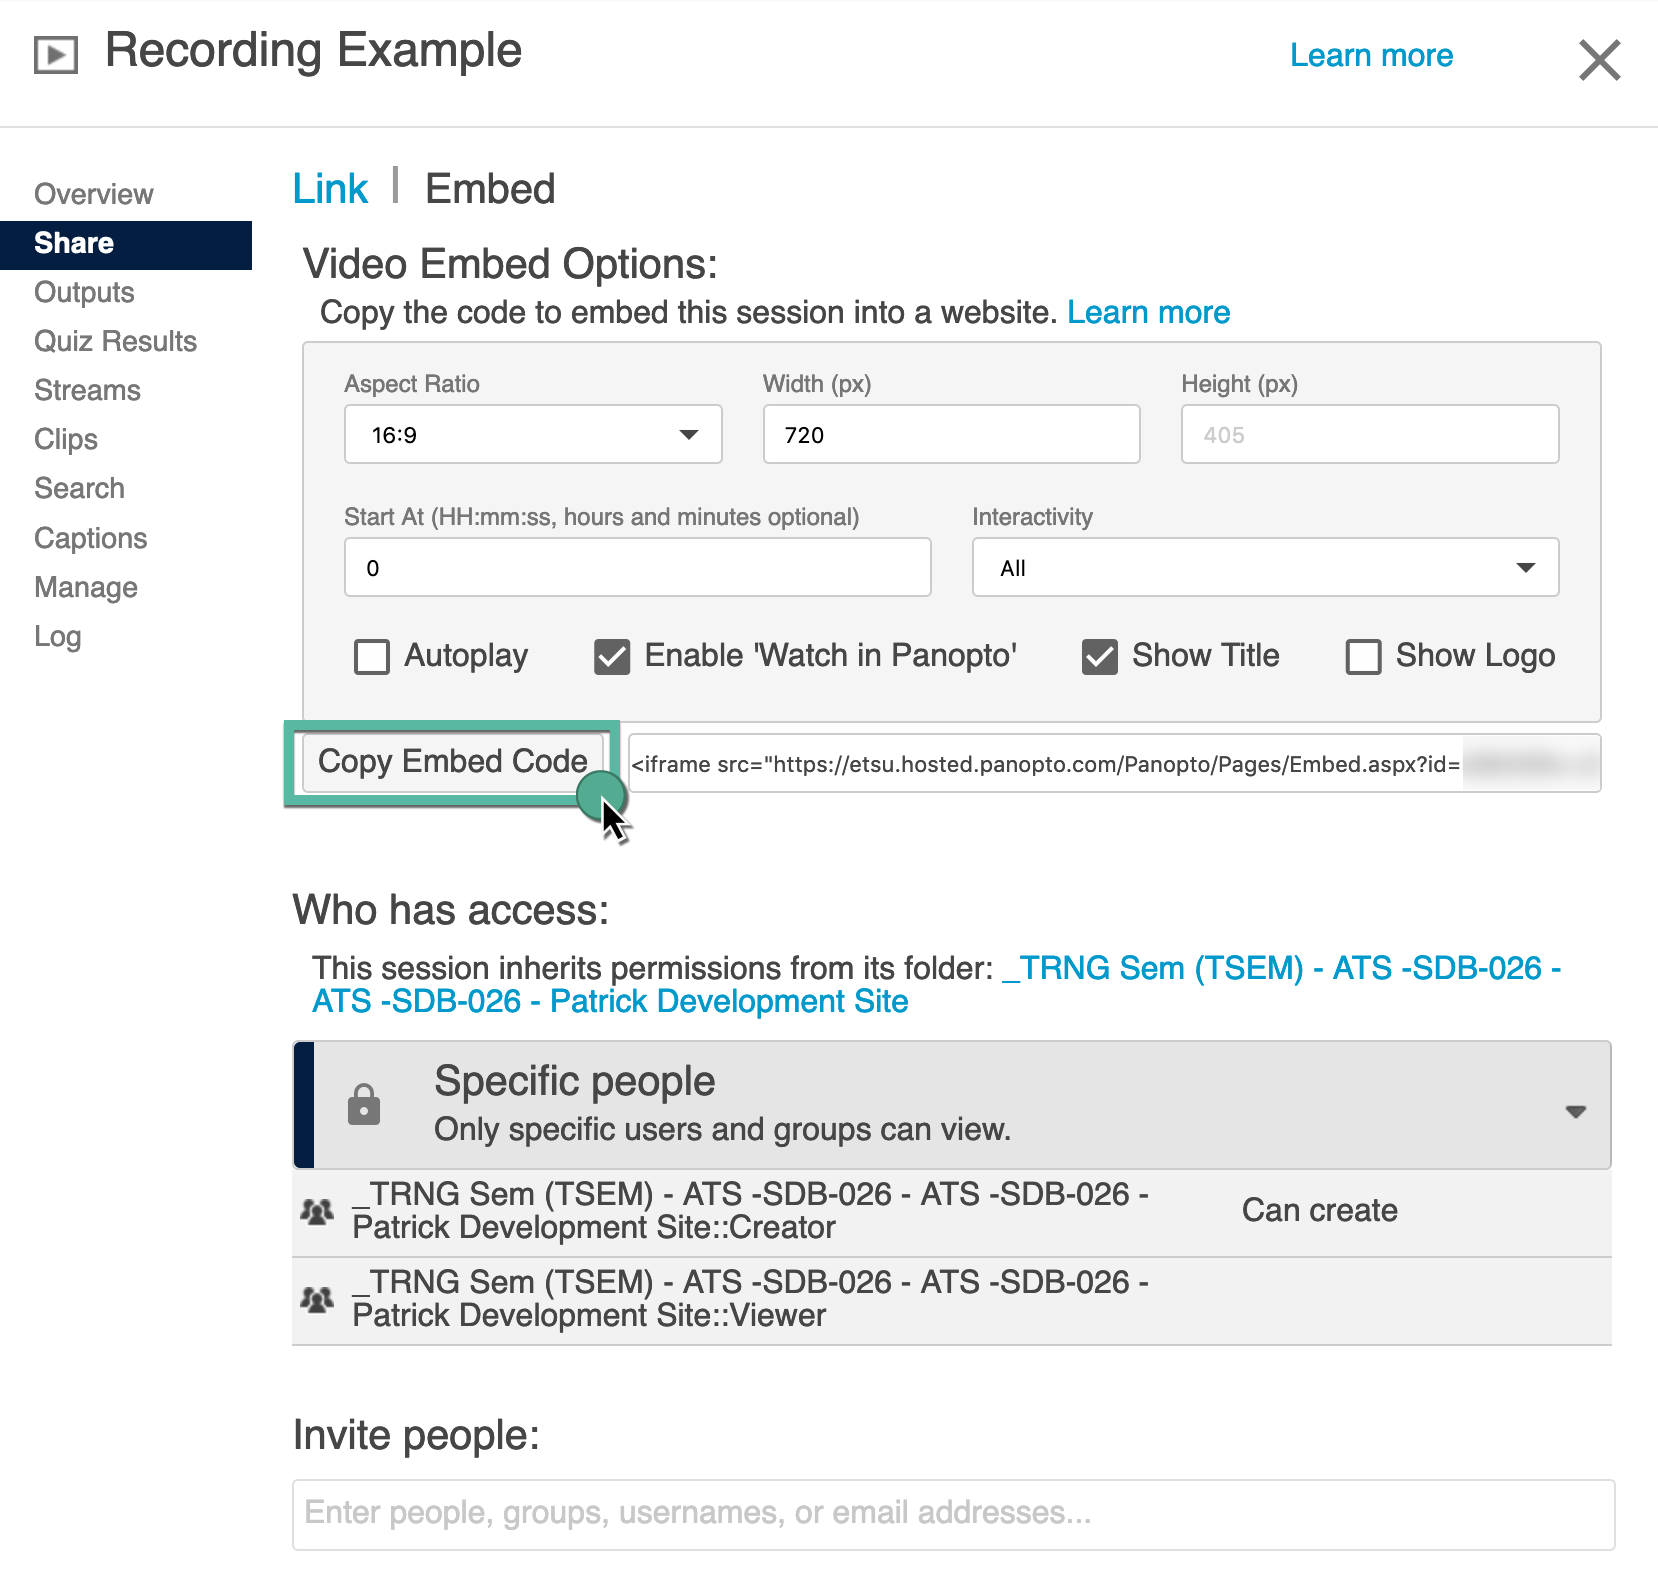This screenshot has width=1658, height=1590.
Task: Uncheck Enable 'Watch in Panopto' option
Action: click(x=612, y=657)
